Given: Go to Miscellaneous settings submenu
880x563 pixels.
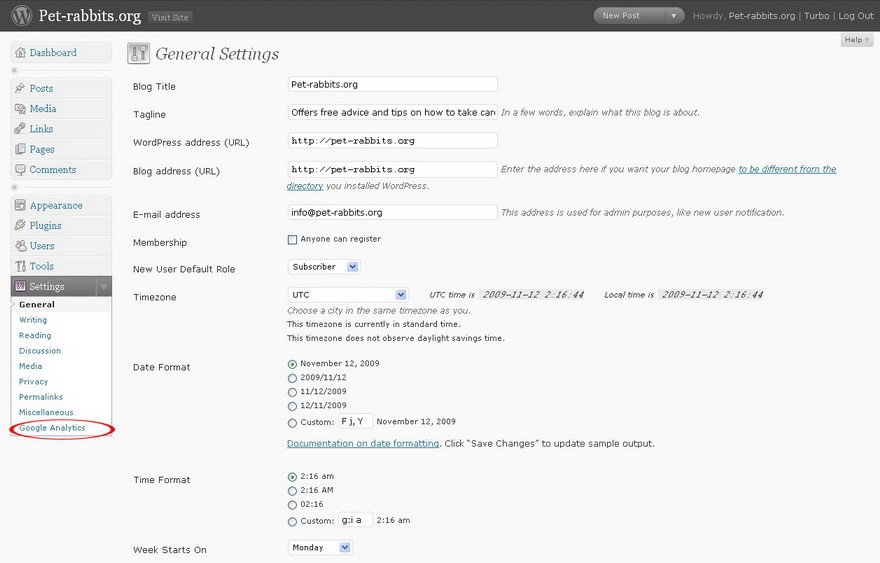Looking at the screenshot, I should [46, 412].
